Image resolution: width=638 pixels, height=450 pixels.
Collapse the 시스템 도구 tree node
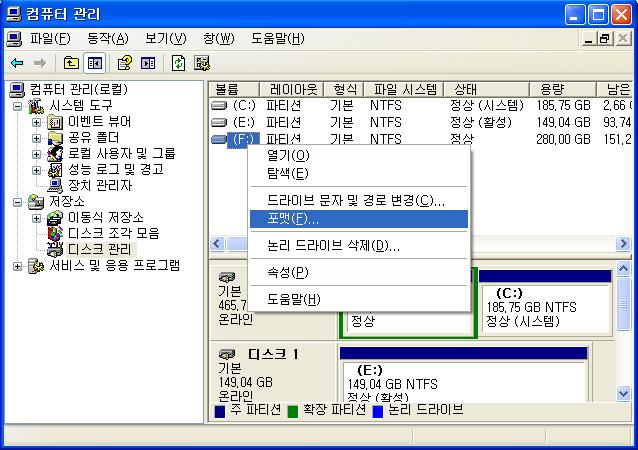click(18, 105)
